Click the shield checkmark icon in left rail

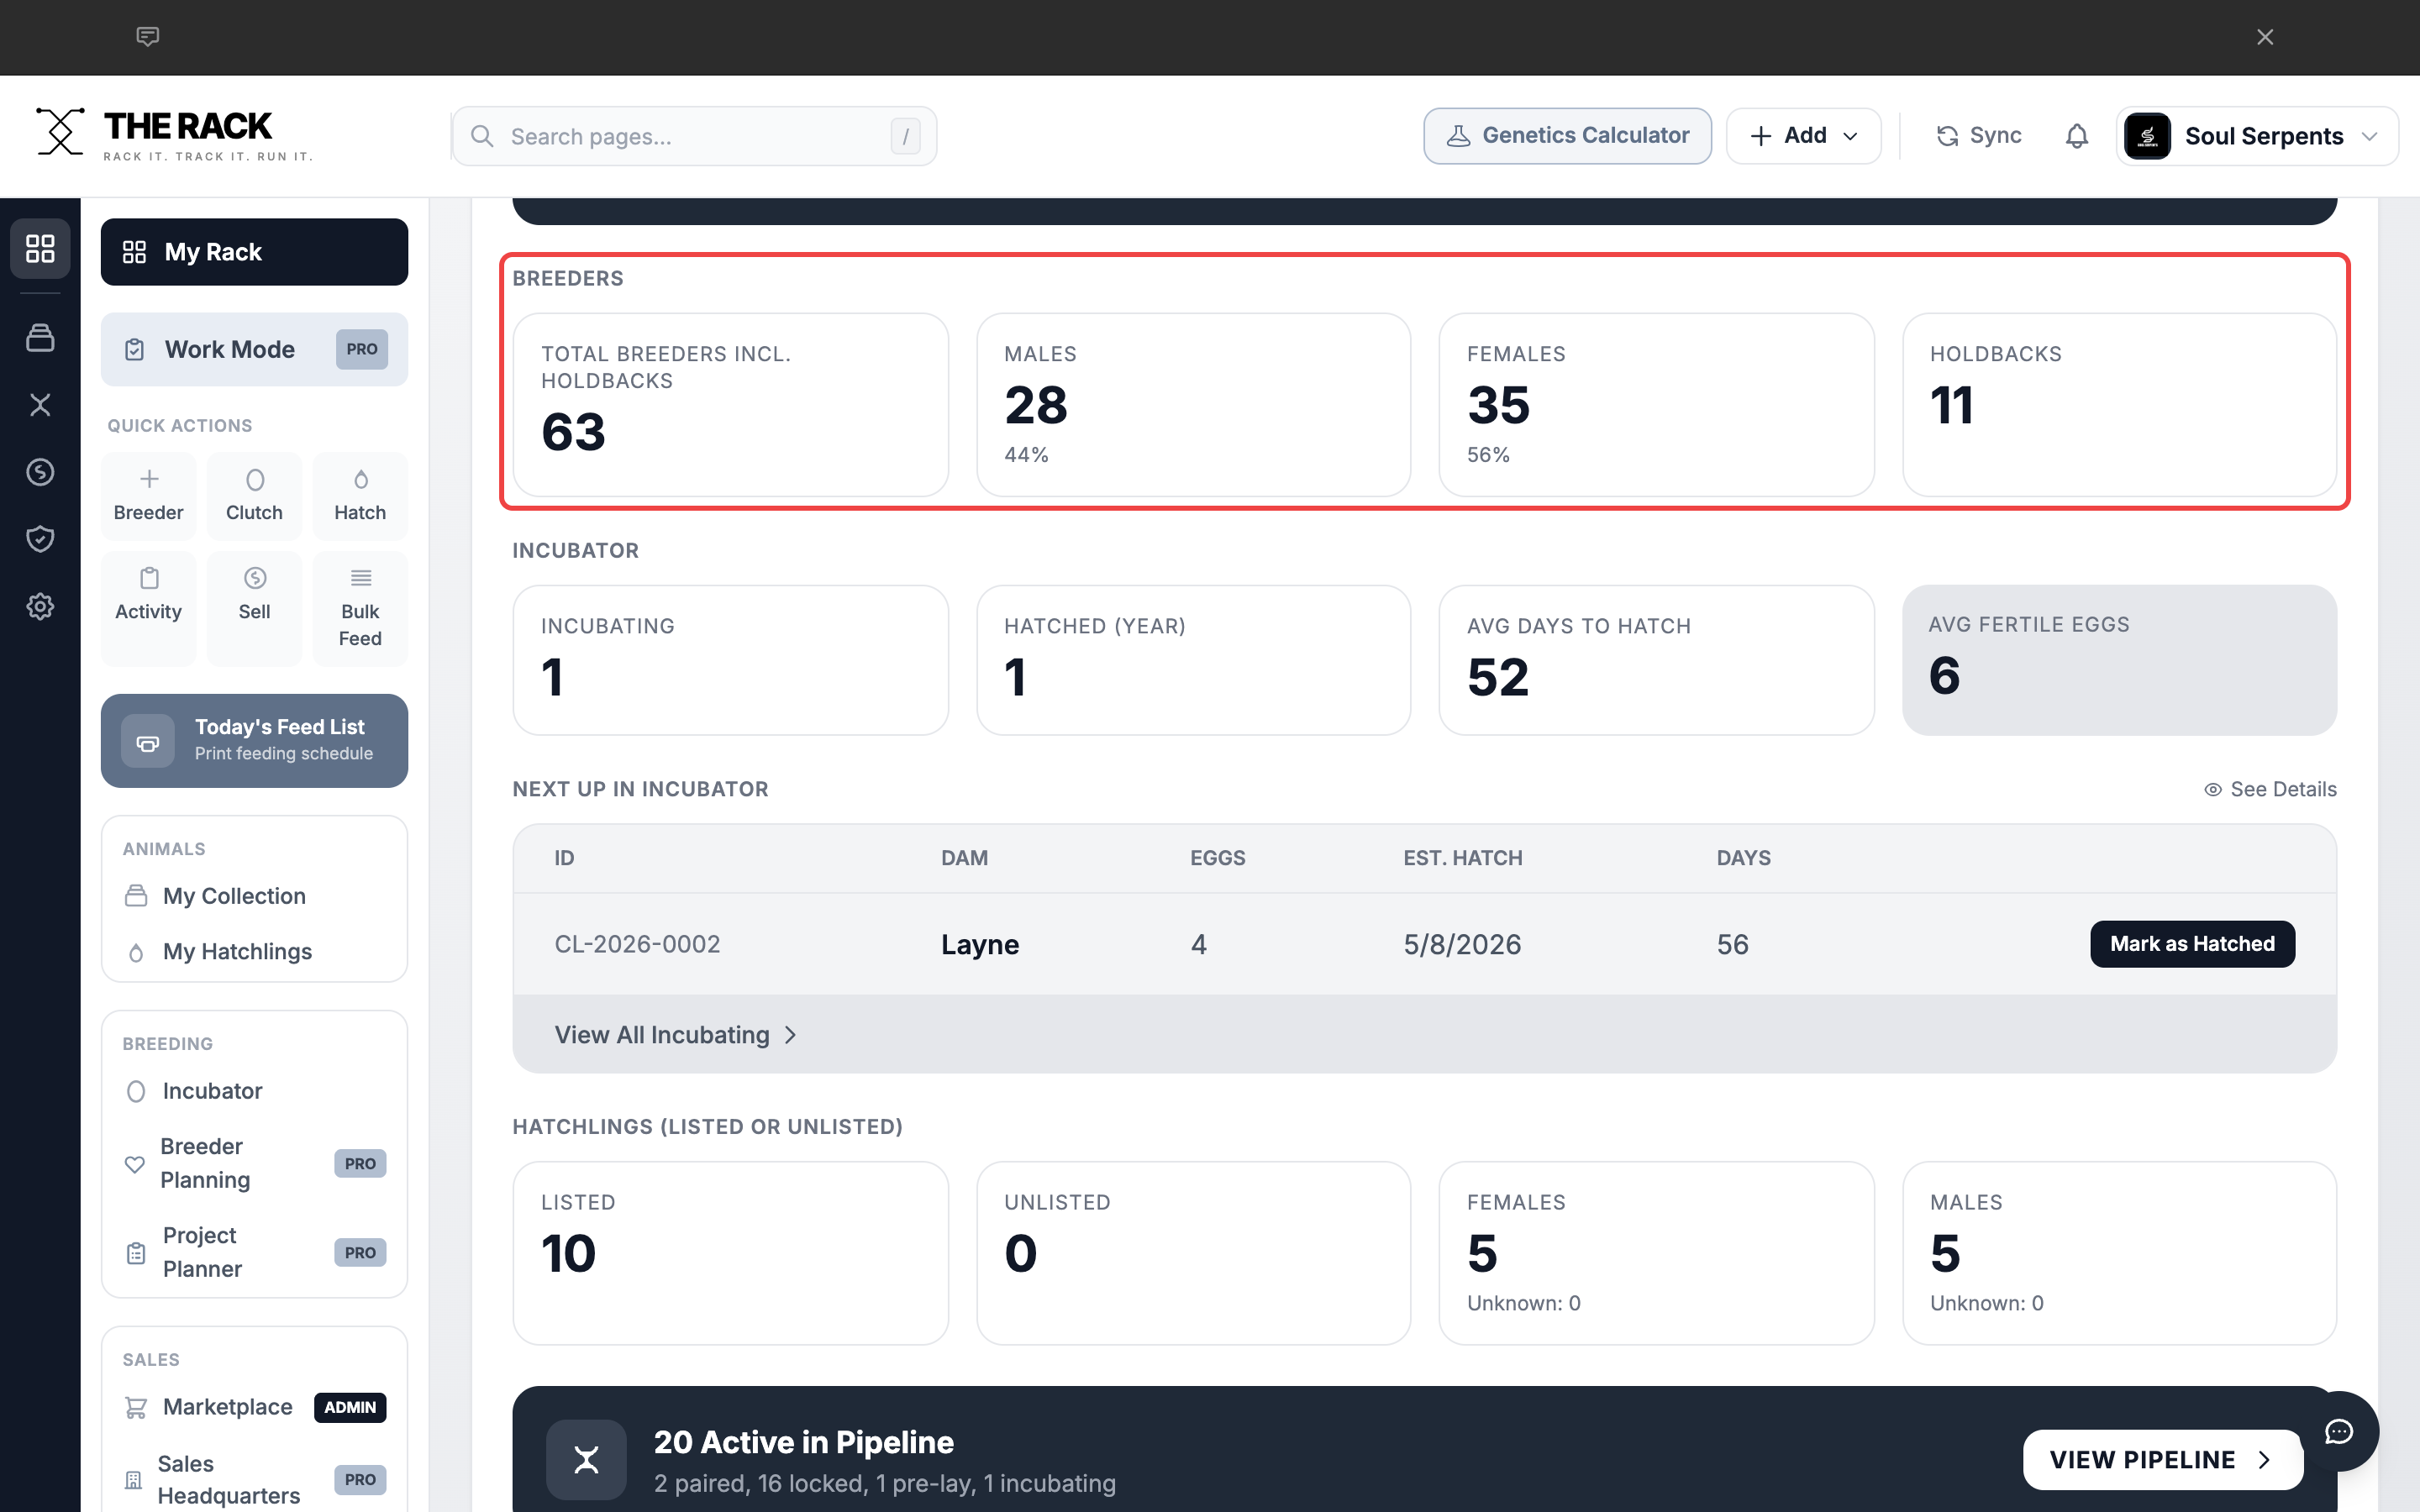pos(40,539)
